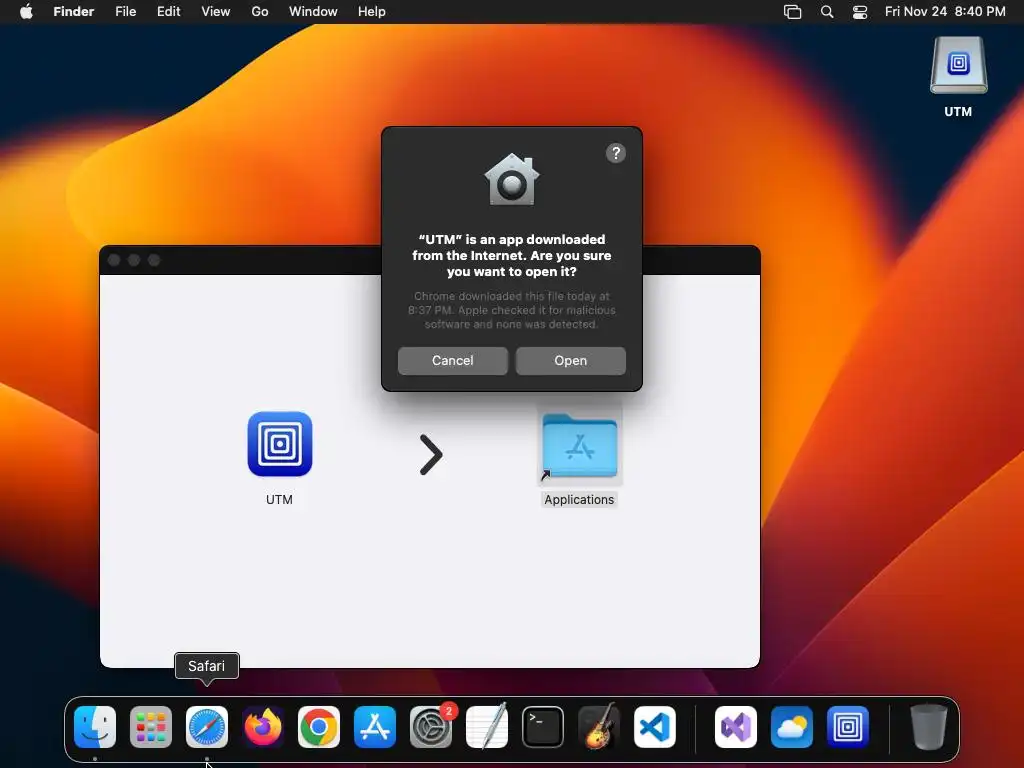Open System Settings with badge in Dock
Image resolution: width=1024 pixels, height=768 pixels.
coord(431,727)
